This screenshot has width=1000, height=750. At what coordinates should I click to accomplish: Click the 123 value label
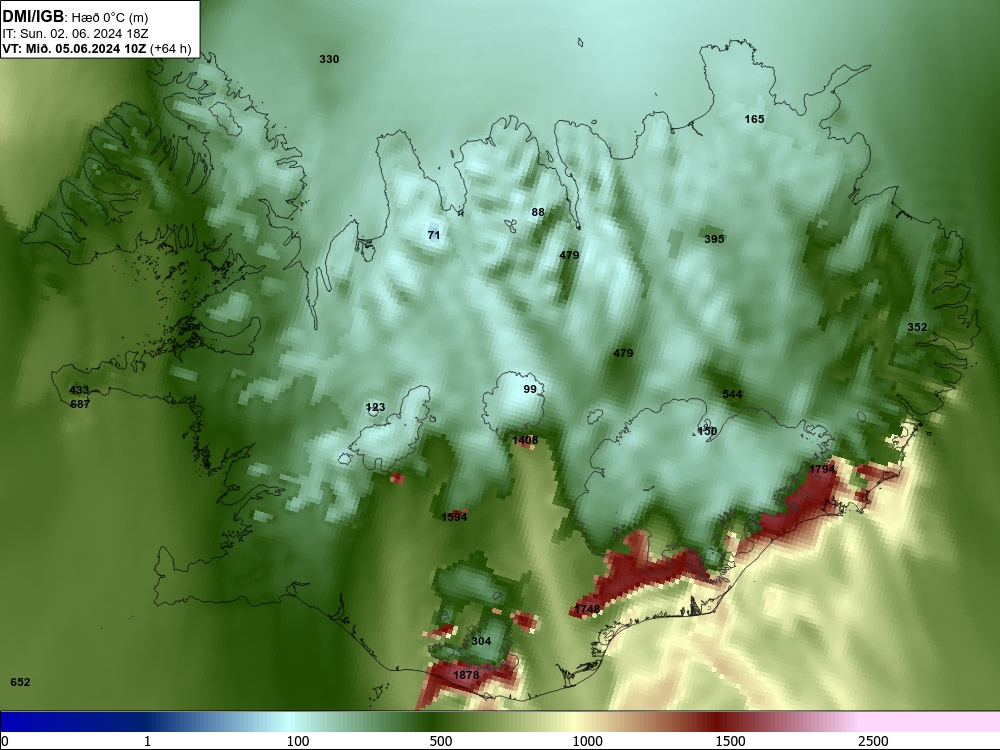tap(376, 408)
